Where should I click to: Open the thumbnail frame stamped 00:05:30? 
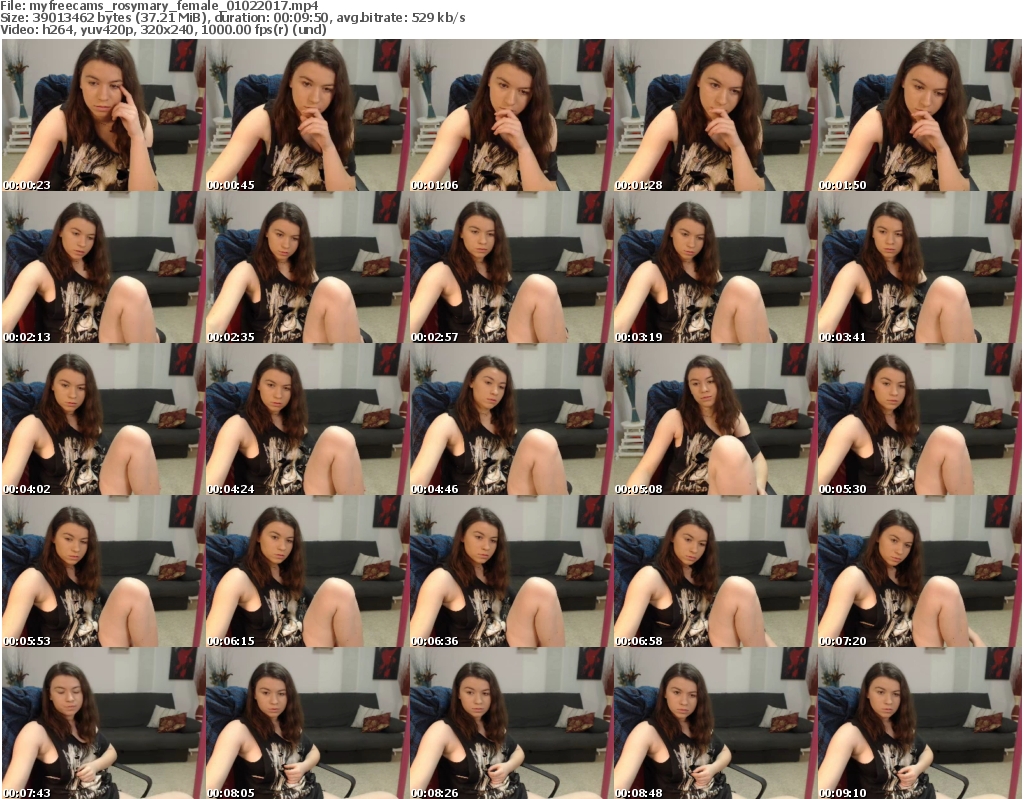[919, 419]
